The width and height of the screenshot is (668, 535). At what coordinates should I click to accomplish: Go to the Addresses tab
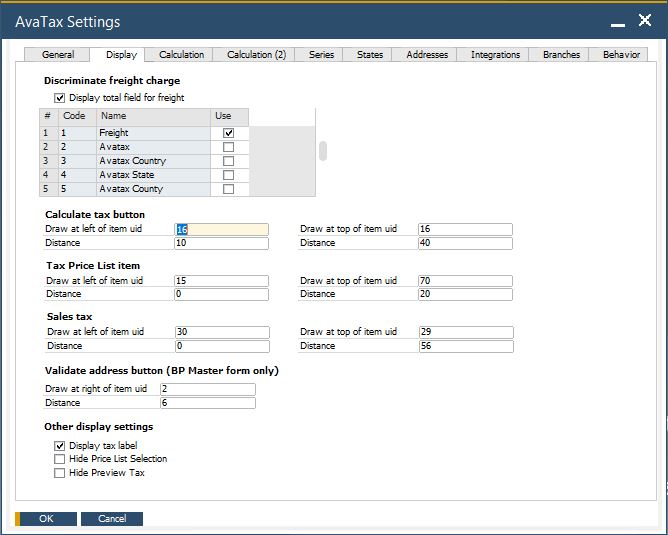[x=424, y=55]
